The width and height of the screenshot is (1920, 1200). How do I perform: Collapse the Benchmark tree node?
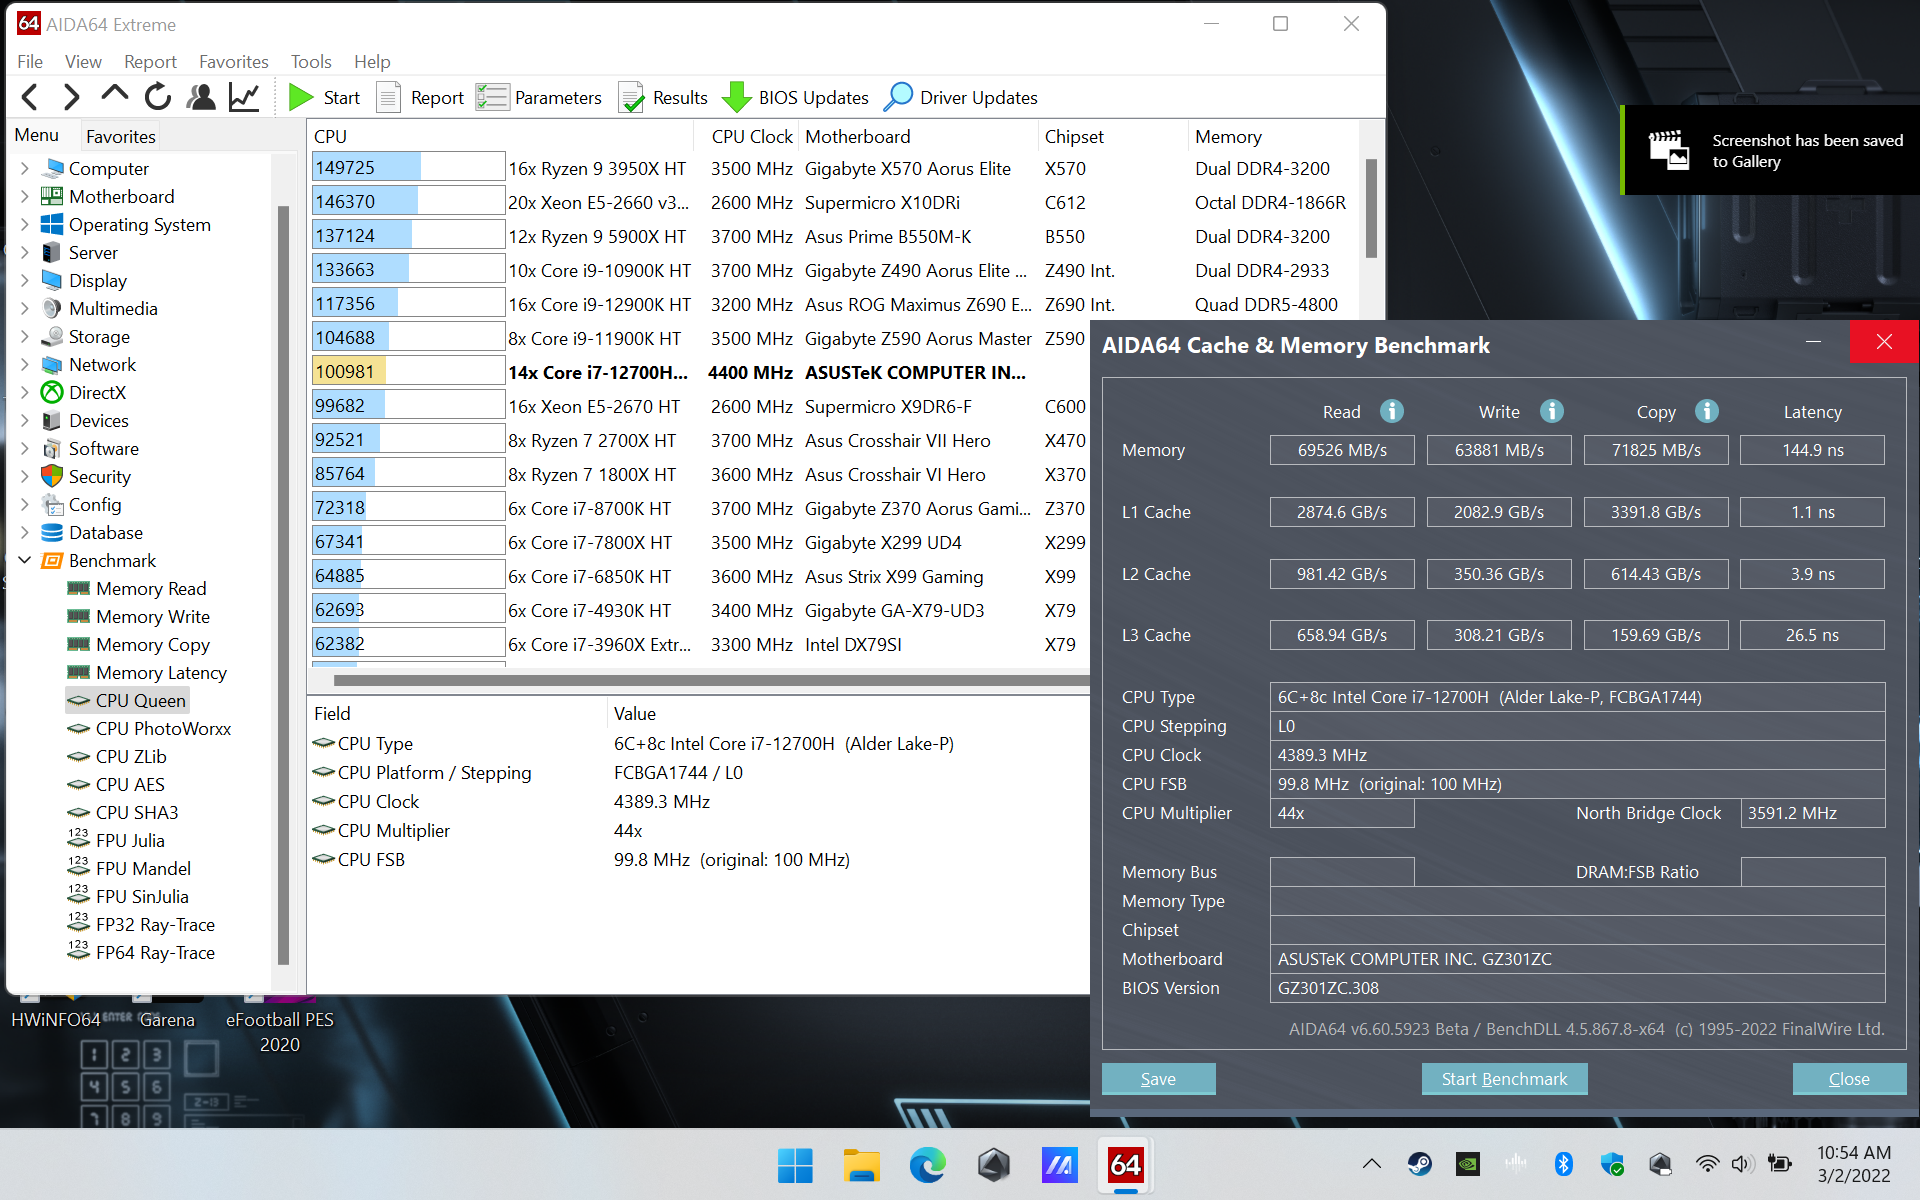(x=25, y=560)
